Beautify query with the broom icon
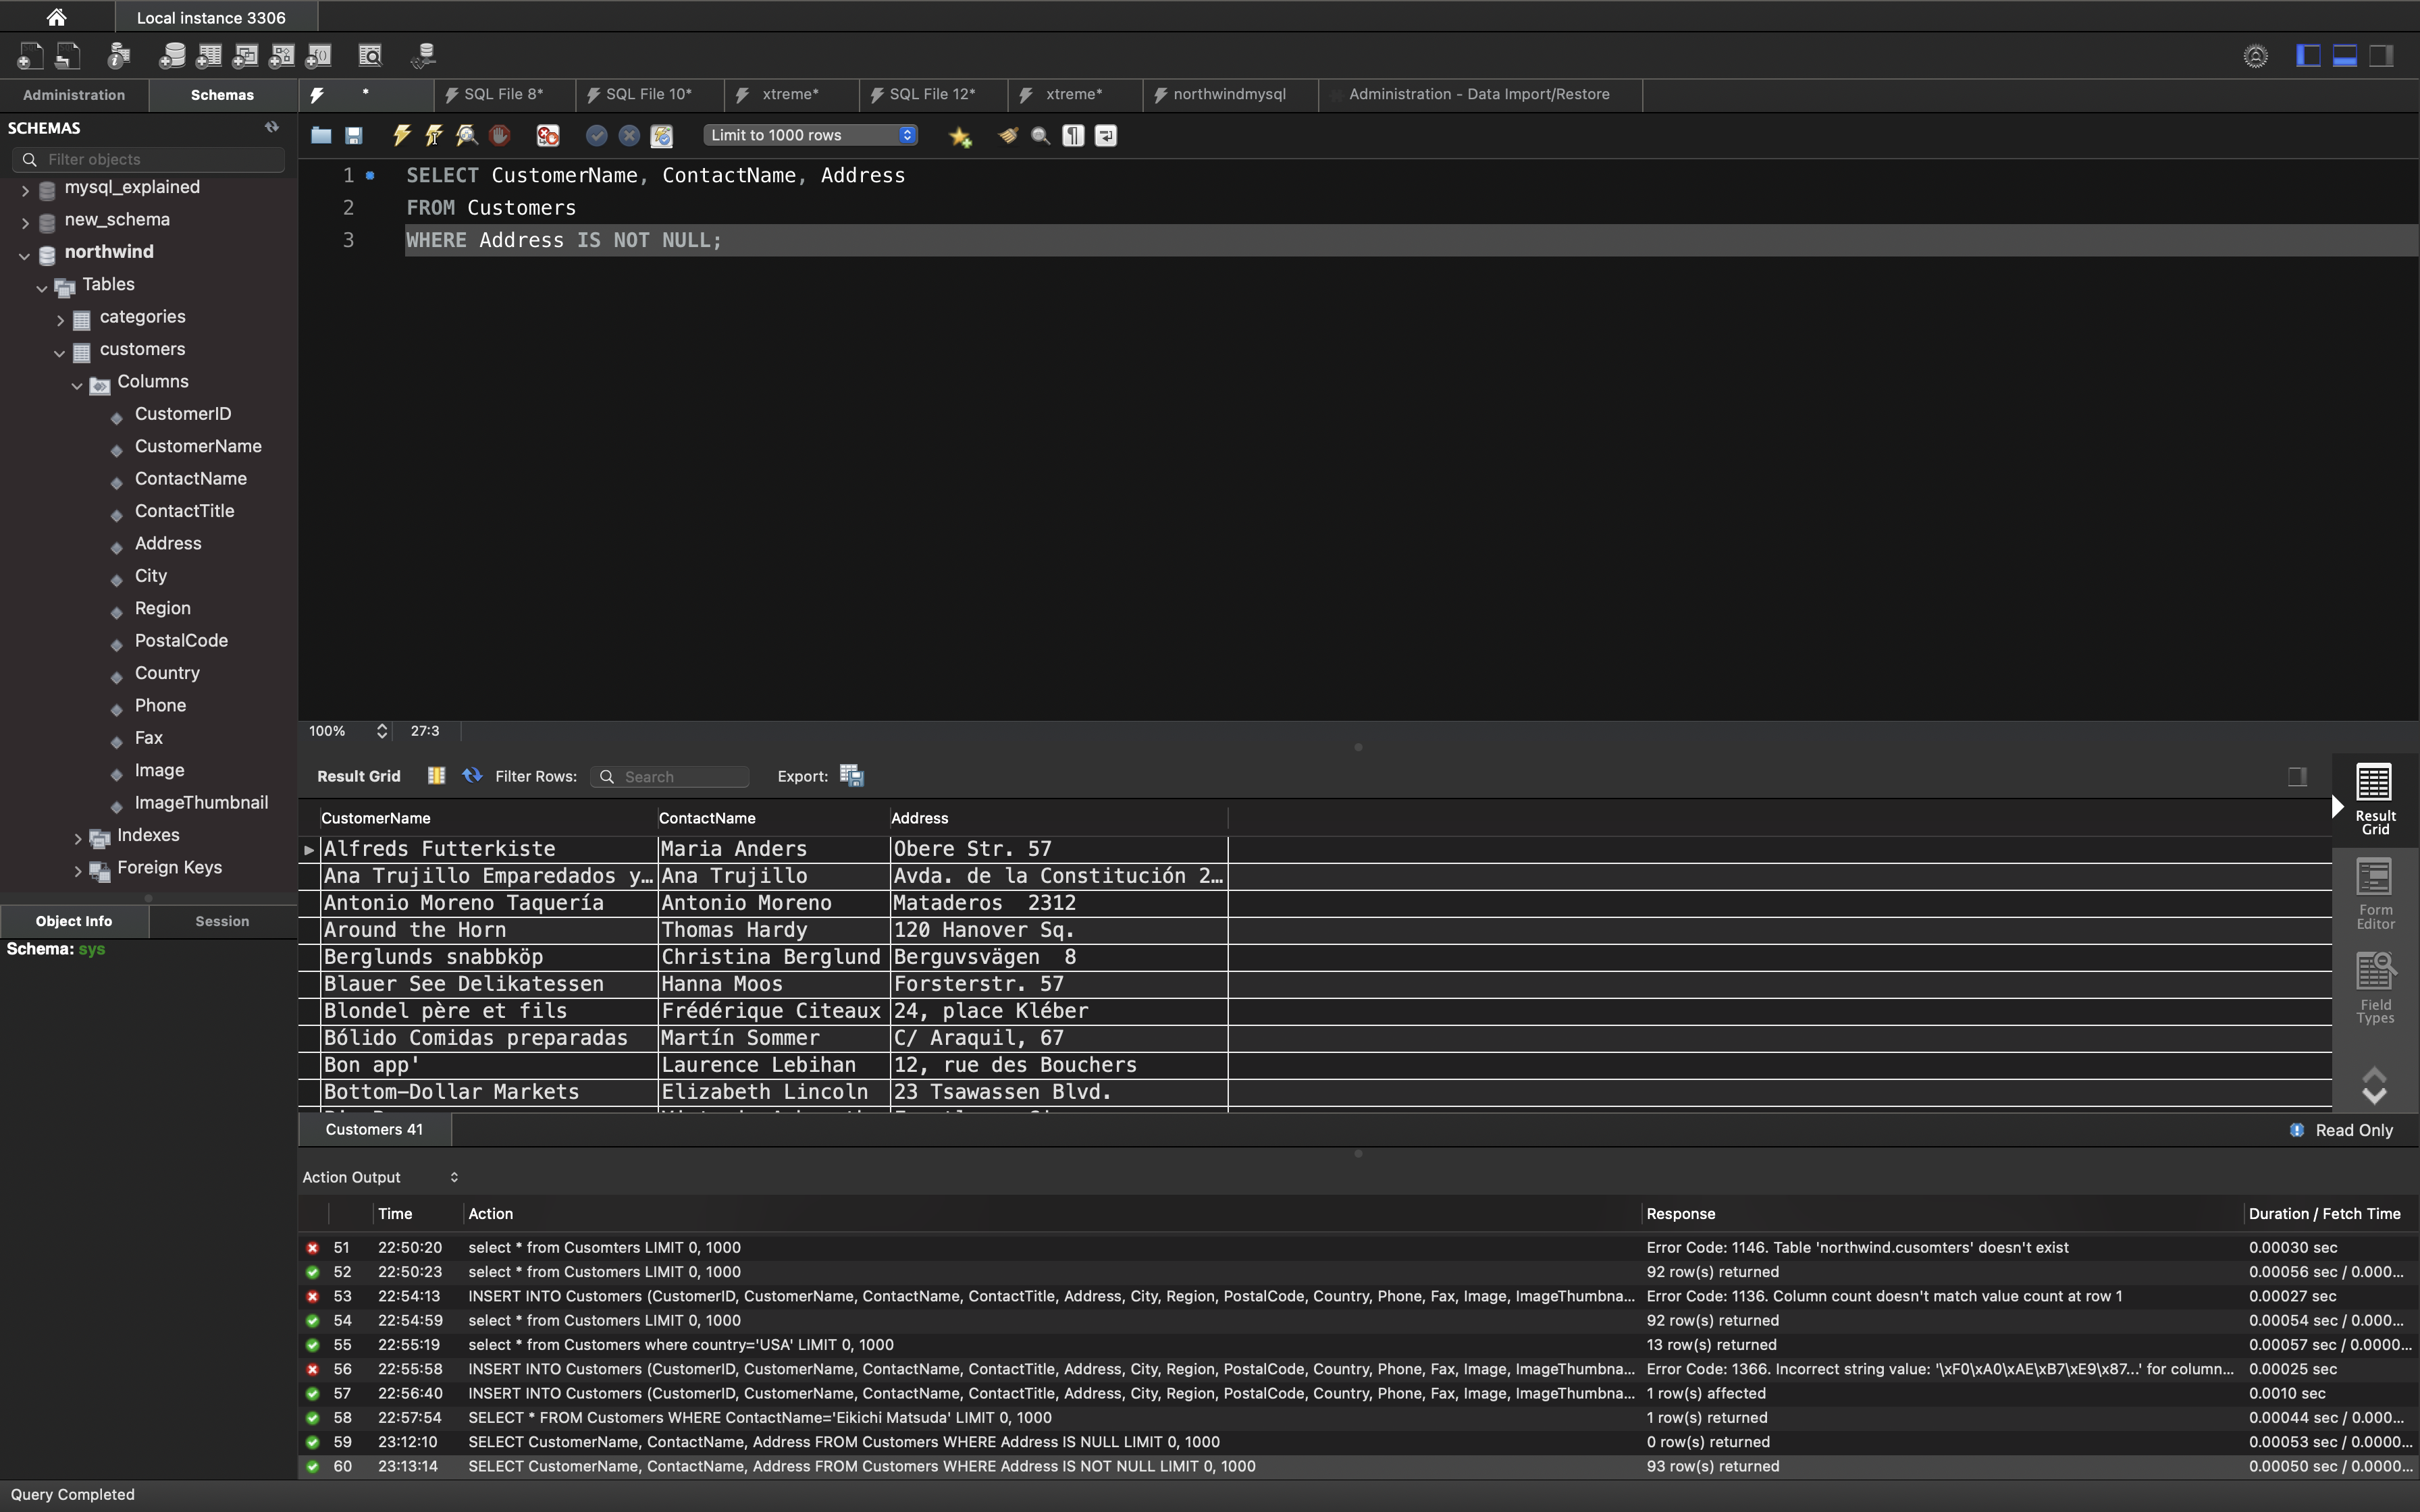 1008,135
